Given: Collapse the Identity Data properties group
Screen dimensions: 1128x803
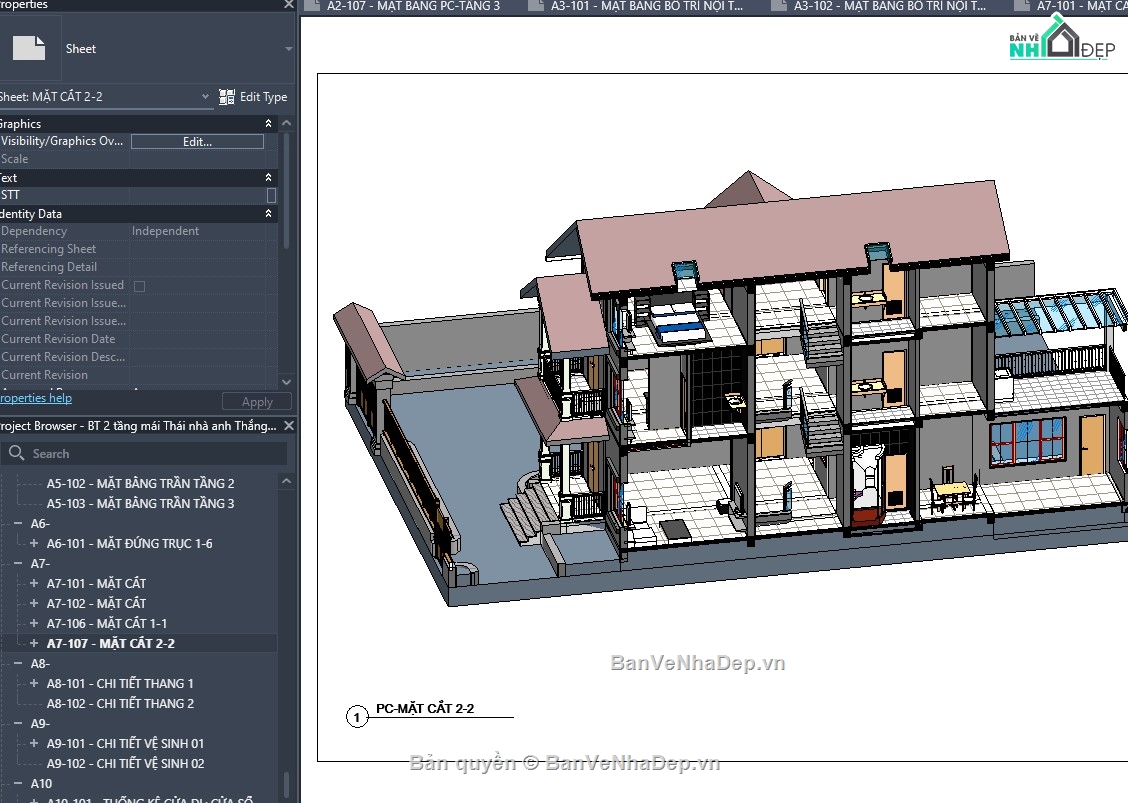Looking at the screenshot, I should (x=268, y=214).
